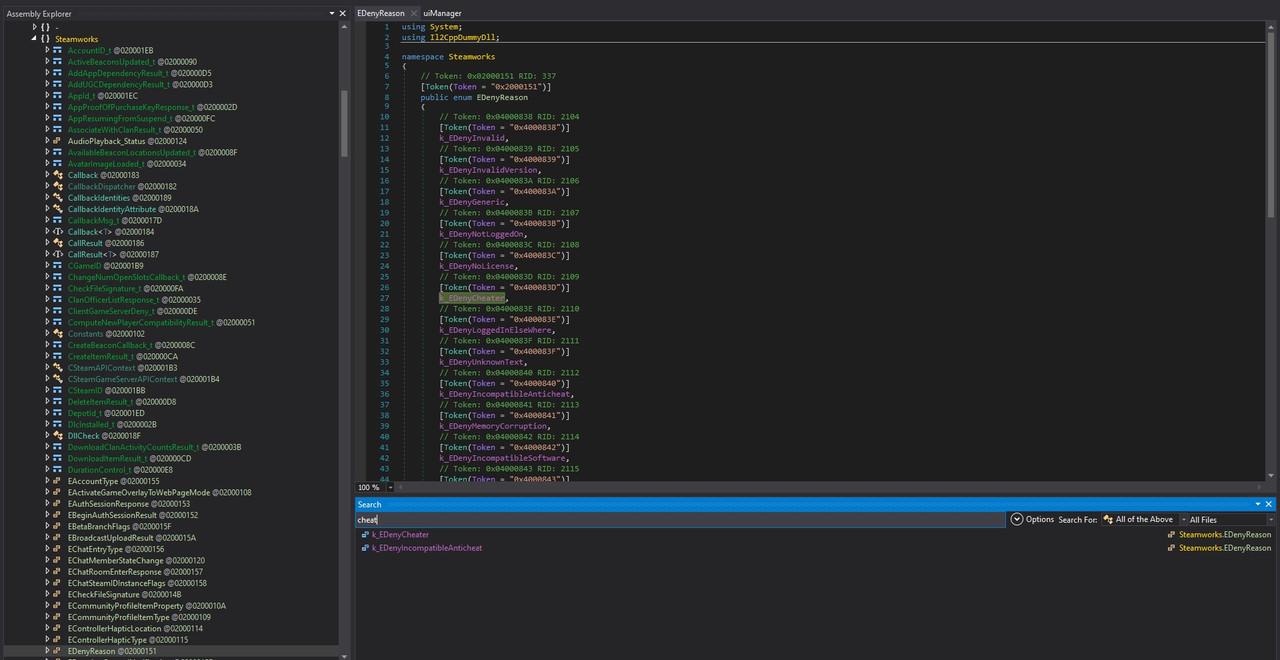Expand the CSteamGameServerAPIContext tree node
1280x660 pixels.
[47, 379]
